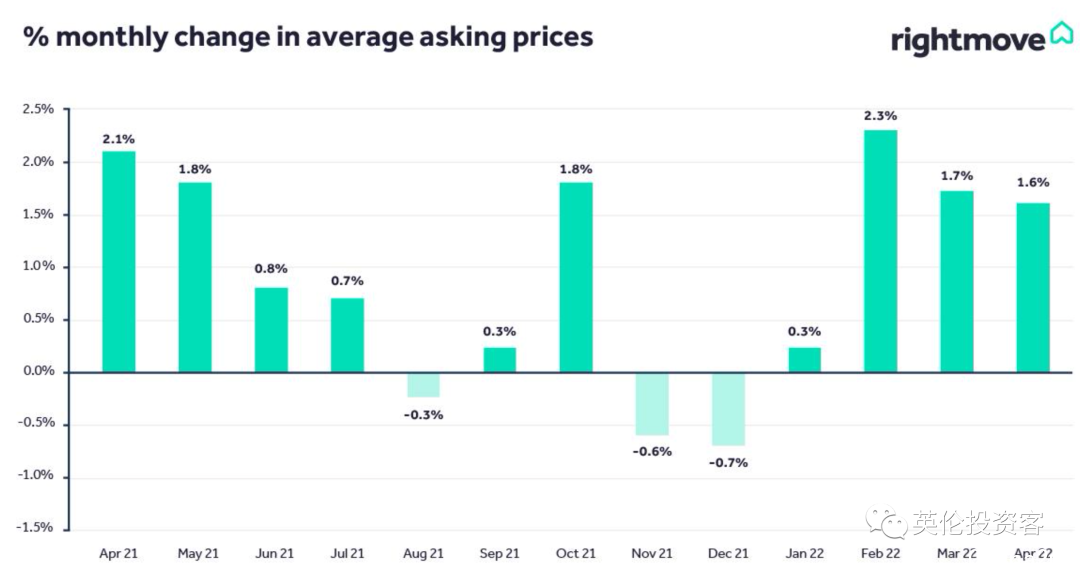Click the 2.5% y-axis label
This screenshot has width=1080, height=571.
pos(38,109)
